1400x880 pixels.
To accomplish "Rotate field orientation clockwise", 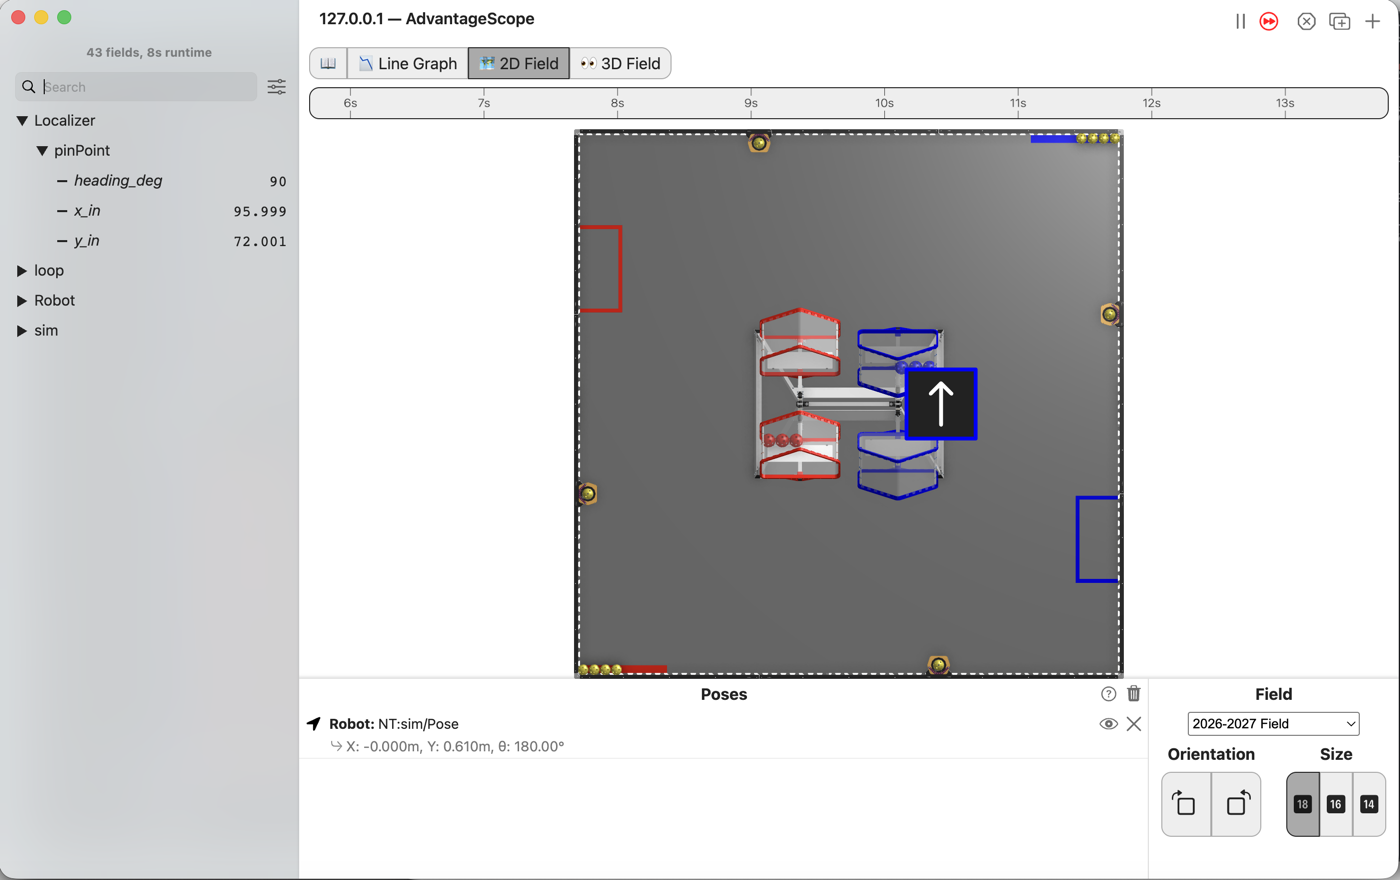I will click(1186, 804).
